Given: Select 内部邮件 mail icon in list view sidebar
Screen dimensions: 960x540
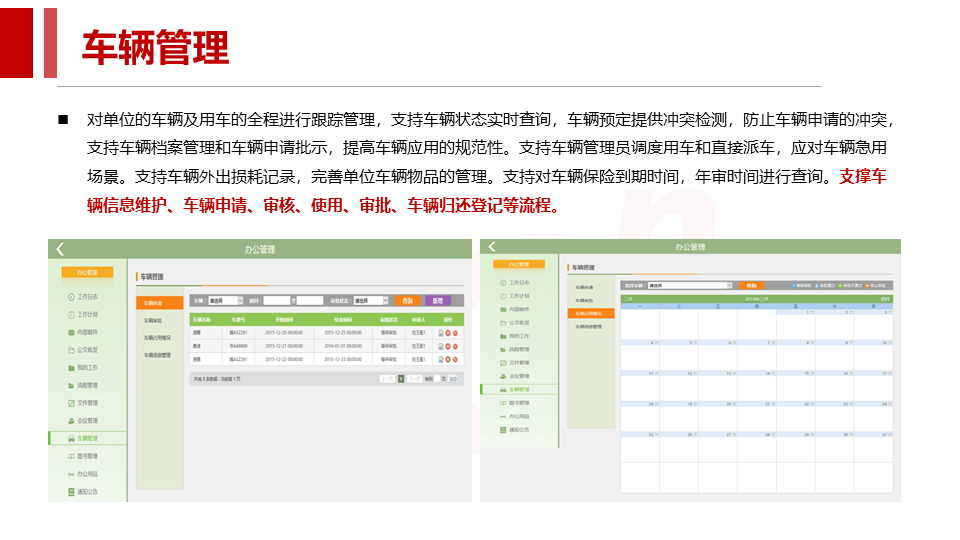Looking at the screenshot, I should (x=70, y=332).
